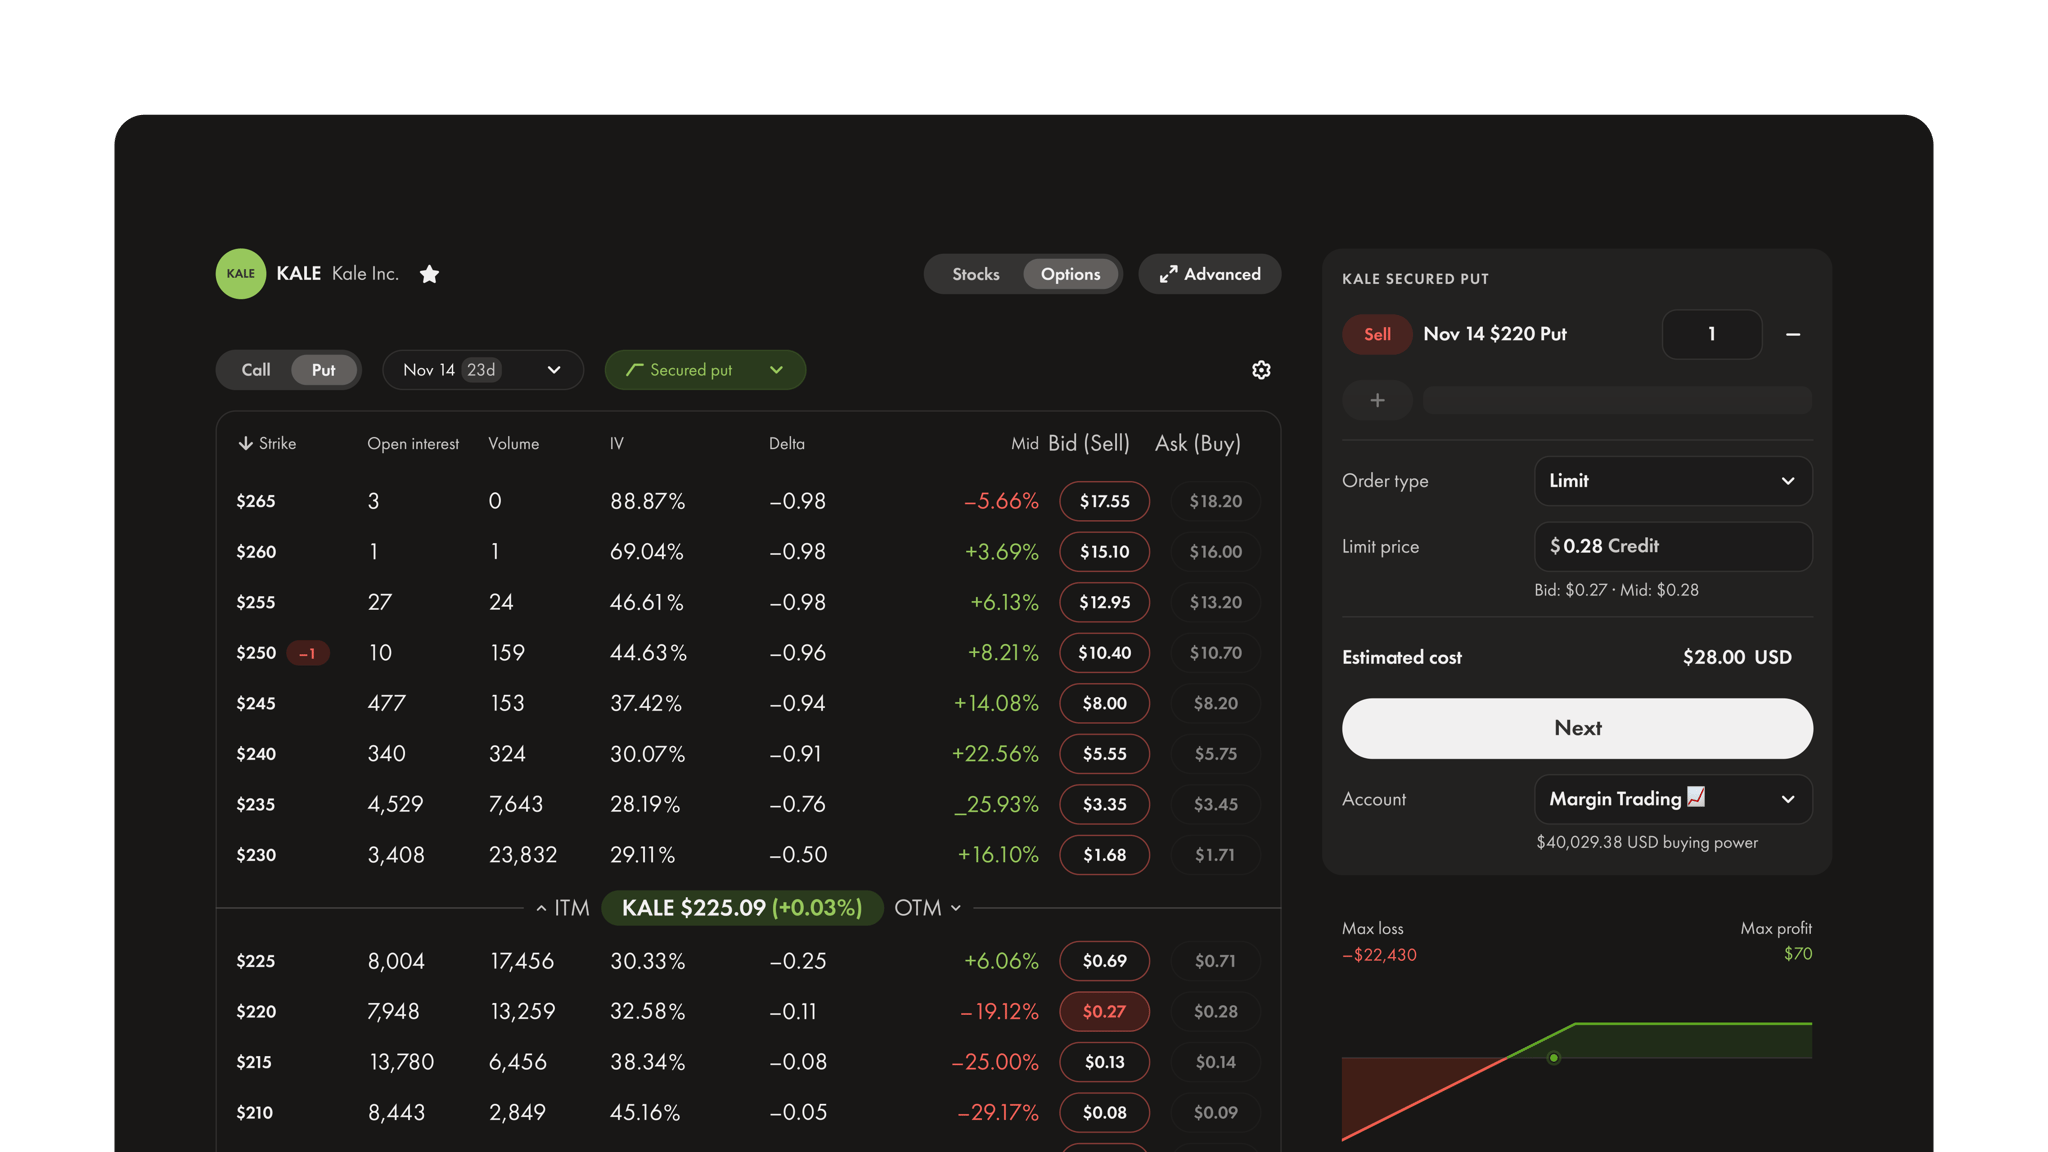Click the Limit price input field
The width and height of the screenshot is (2048, 1152).
point(1672,546)
